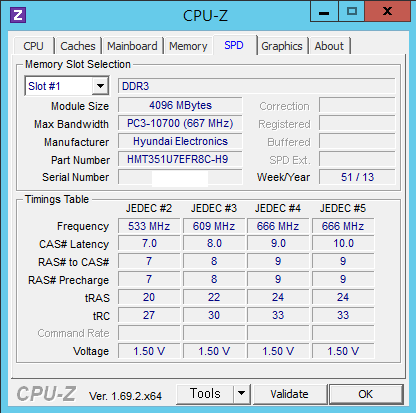Select the 609 MHz frequency cell

[214, 226]
